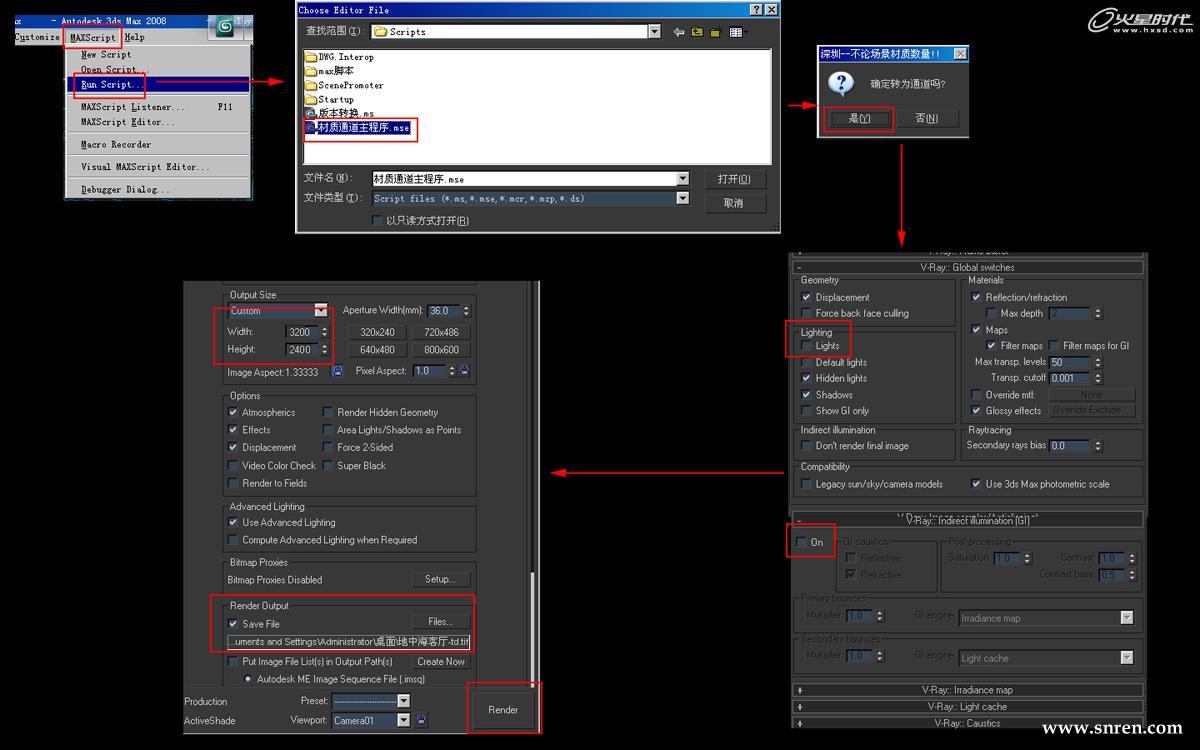Click the 打开 Open button
This screenshot has height=750, width=1200.
click(x=734, y=180)
